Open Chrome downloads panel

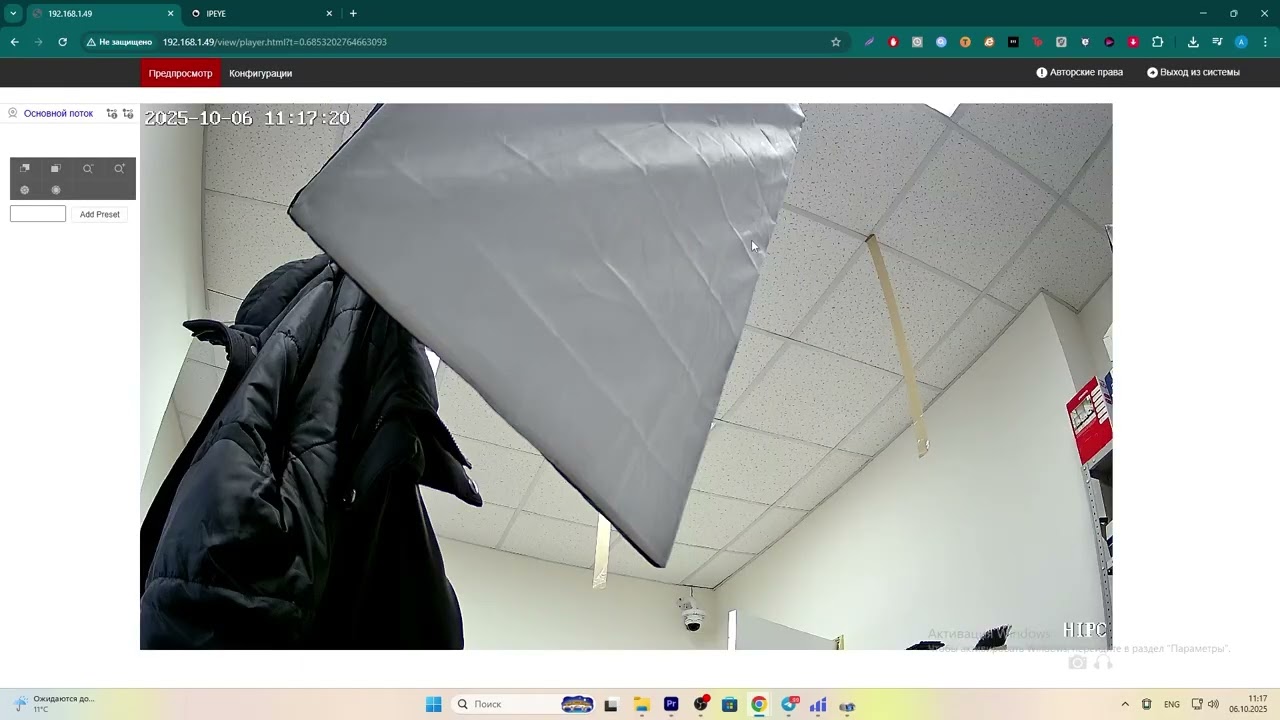tap(1193, 42)
